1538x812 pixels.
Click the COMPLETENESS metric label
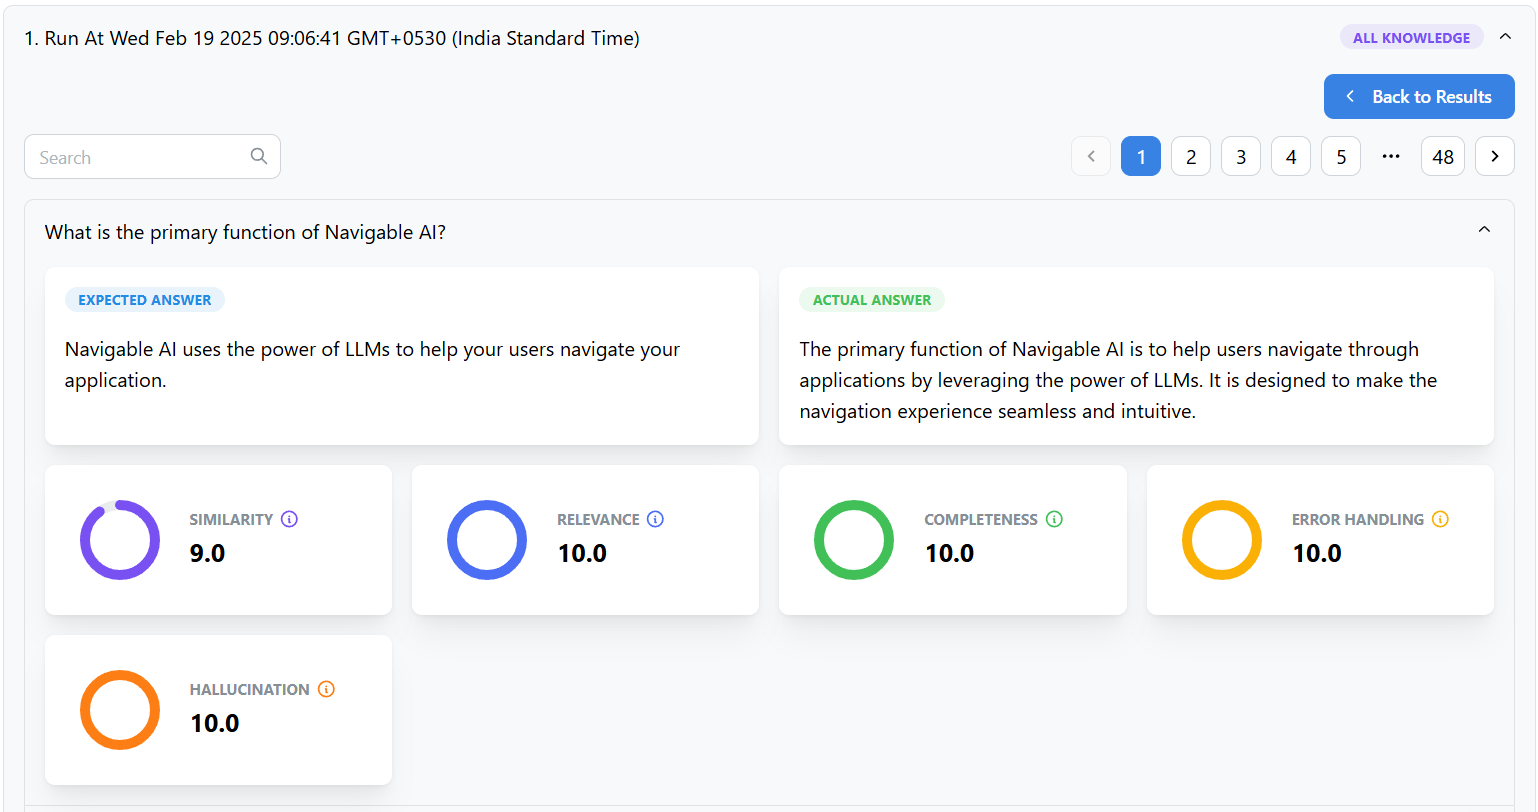point(981,520)
